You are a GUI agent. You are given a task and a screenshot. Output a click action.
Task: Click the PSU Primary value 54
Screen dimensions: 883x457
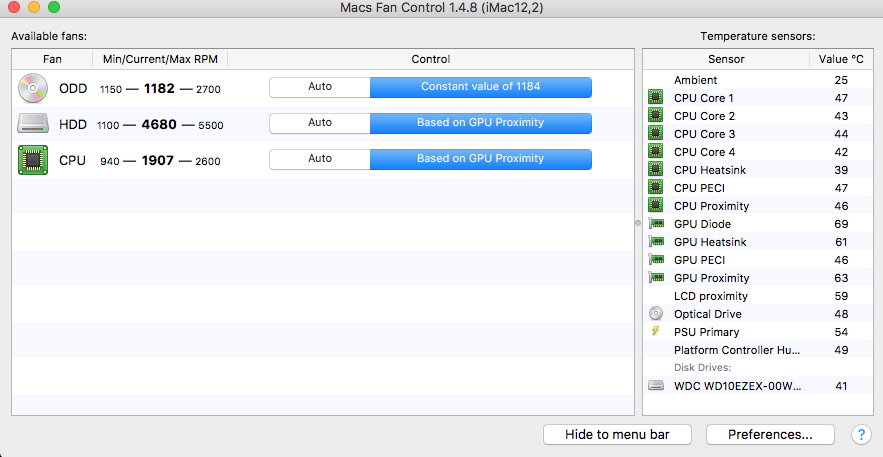pyautogui.click(x=841, y=332)
